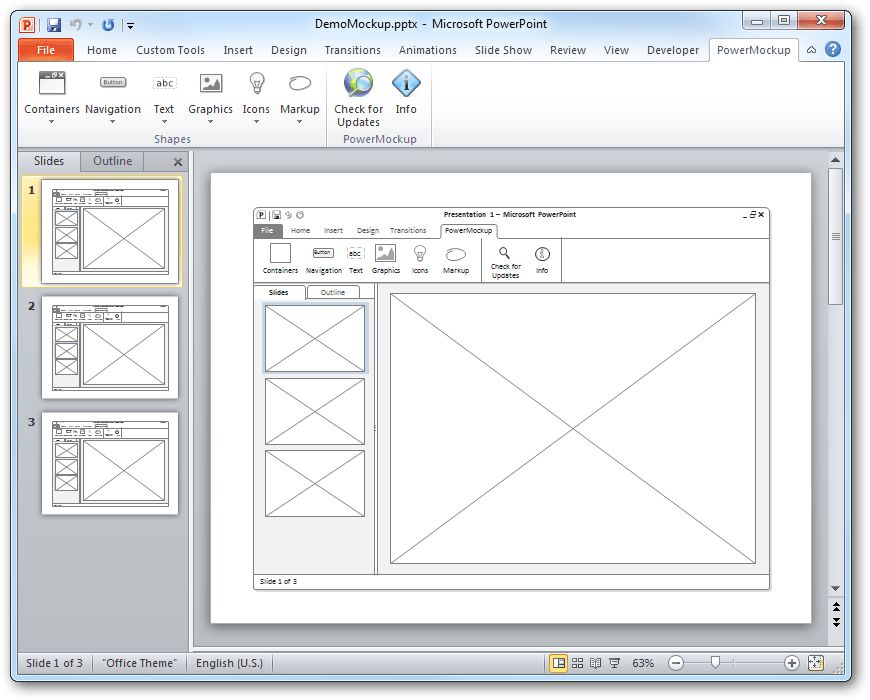Click the zoom slider near 63%

(x=717, y=662)
